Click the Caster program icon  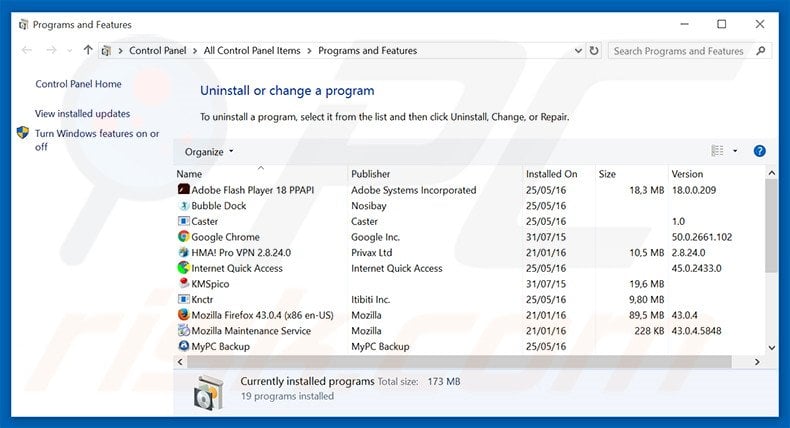[183, 221]
